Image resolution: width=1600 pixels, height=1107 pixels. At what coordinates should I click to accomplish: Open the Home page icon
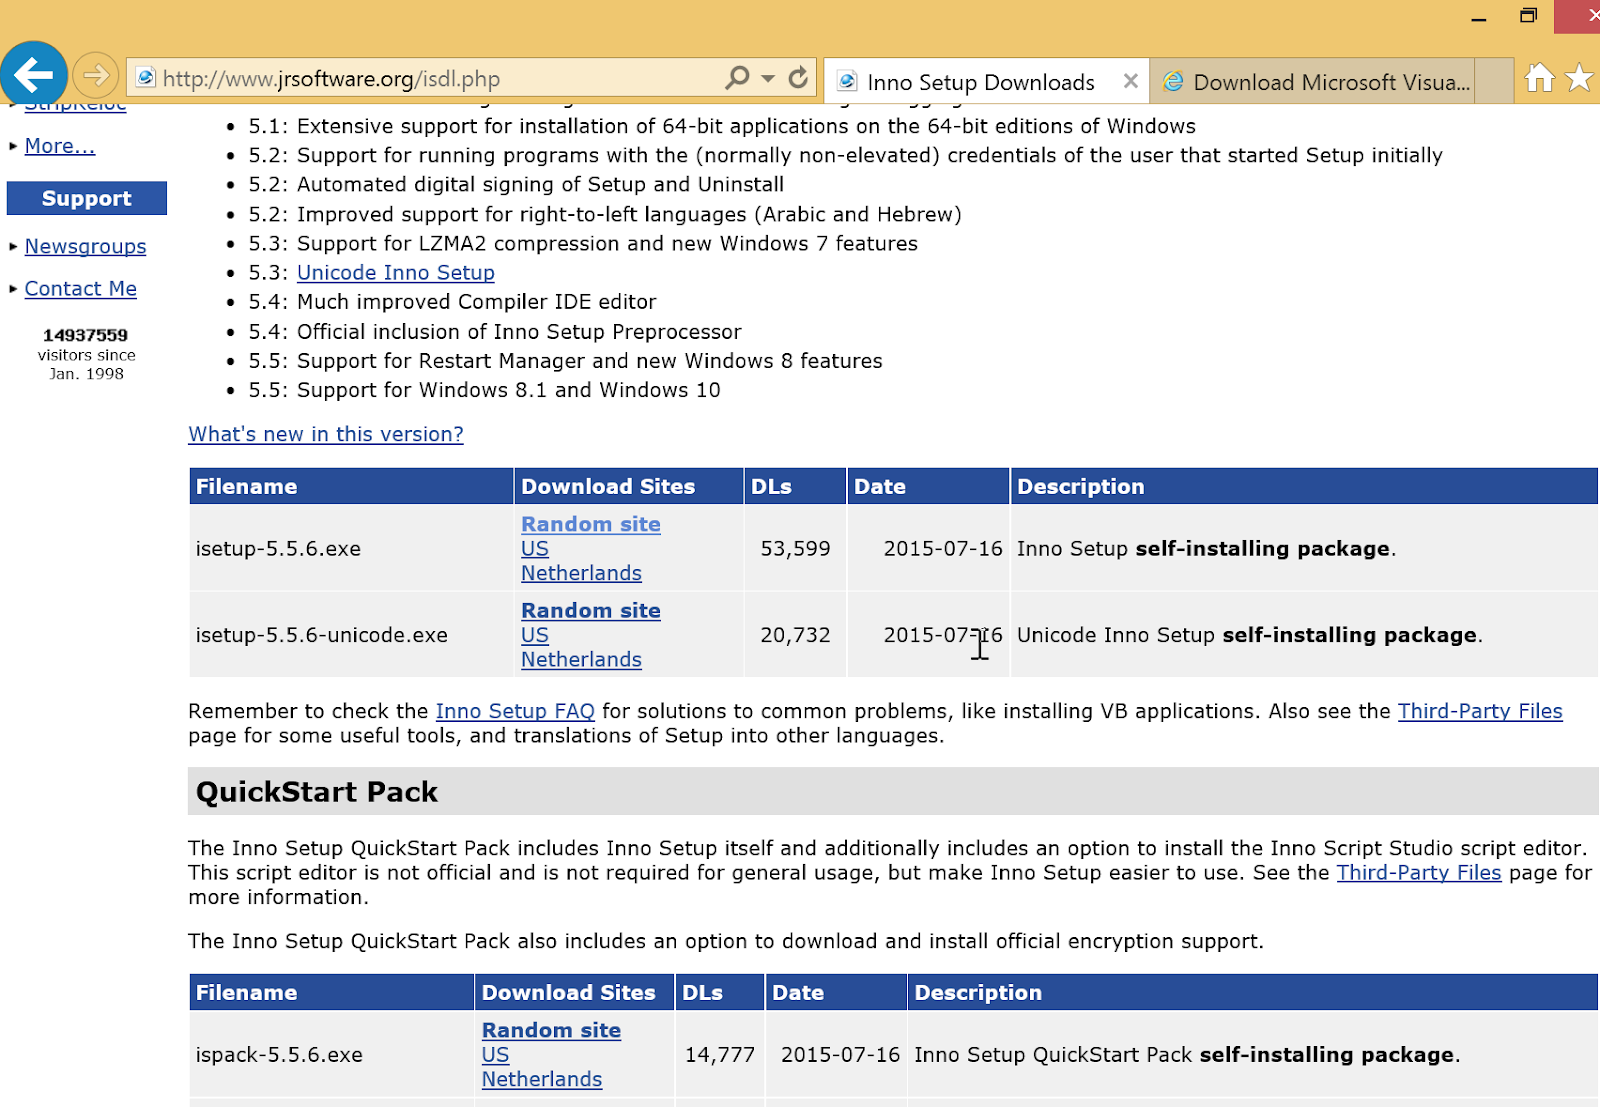coord(1540,77)
